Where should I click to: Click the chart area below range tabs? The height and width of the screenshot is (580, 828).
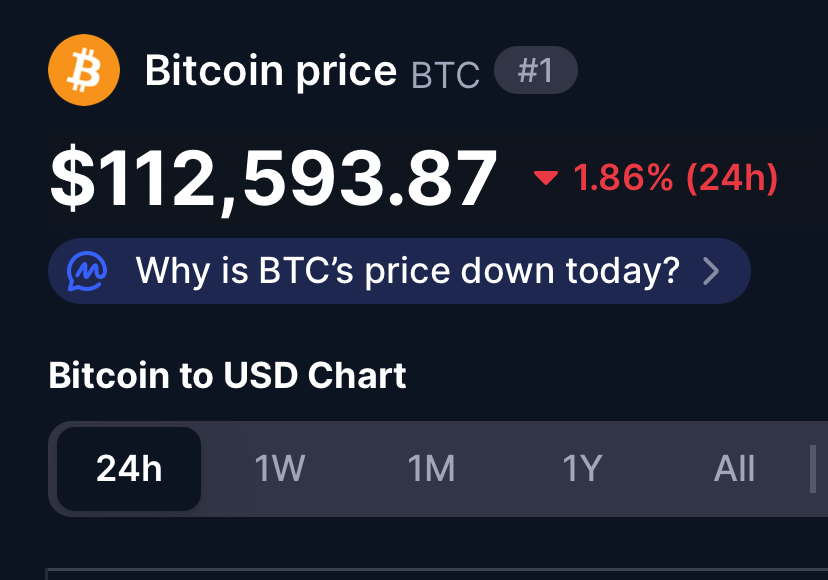[x=430, y=574]
